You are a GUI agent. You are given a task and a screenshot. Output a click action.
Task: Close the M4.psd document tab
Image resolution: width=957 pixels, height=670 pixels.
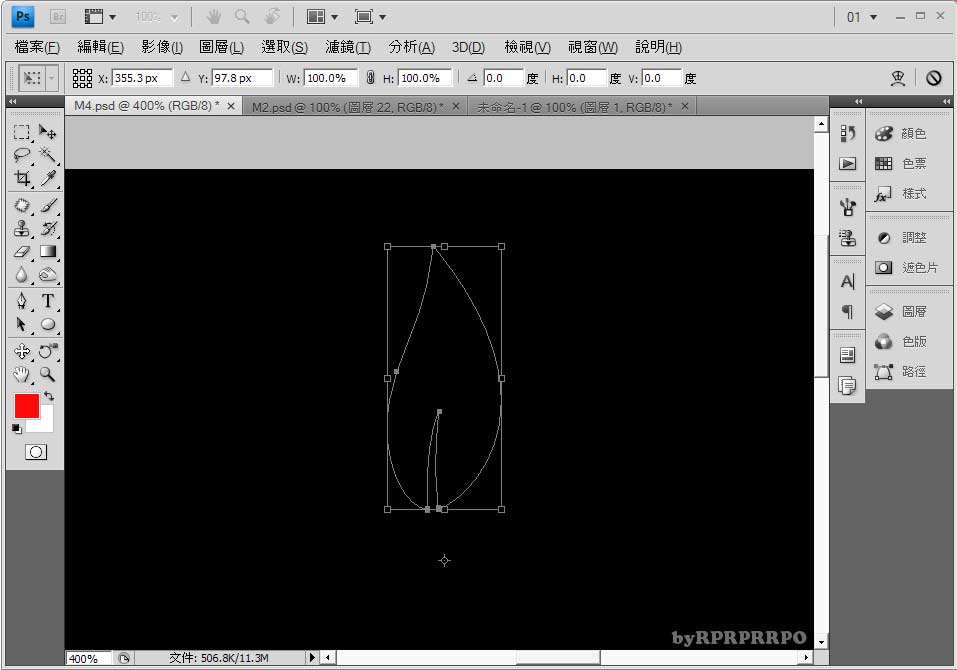pos(231,106)
